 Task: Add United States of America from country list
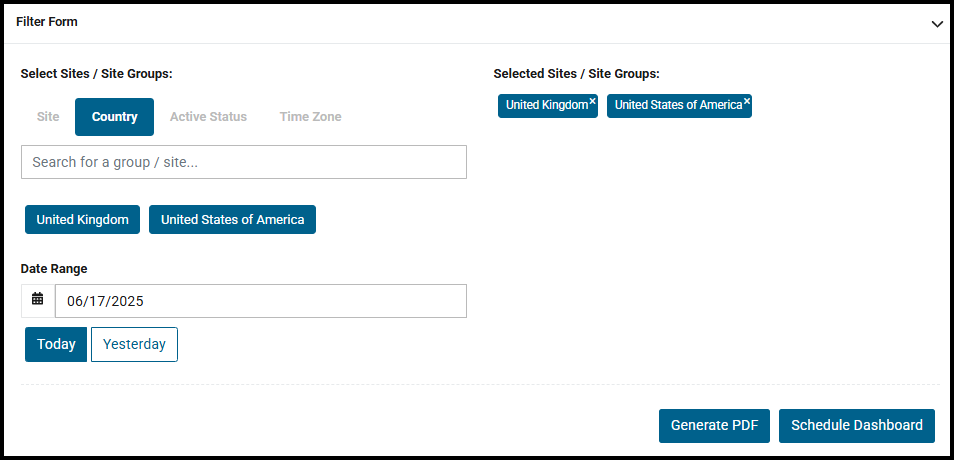[x=232, y=220]
